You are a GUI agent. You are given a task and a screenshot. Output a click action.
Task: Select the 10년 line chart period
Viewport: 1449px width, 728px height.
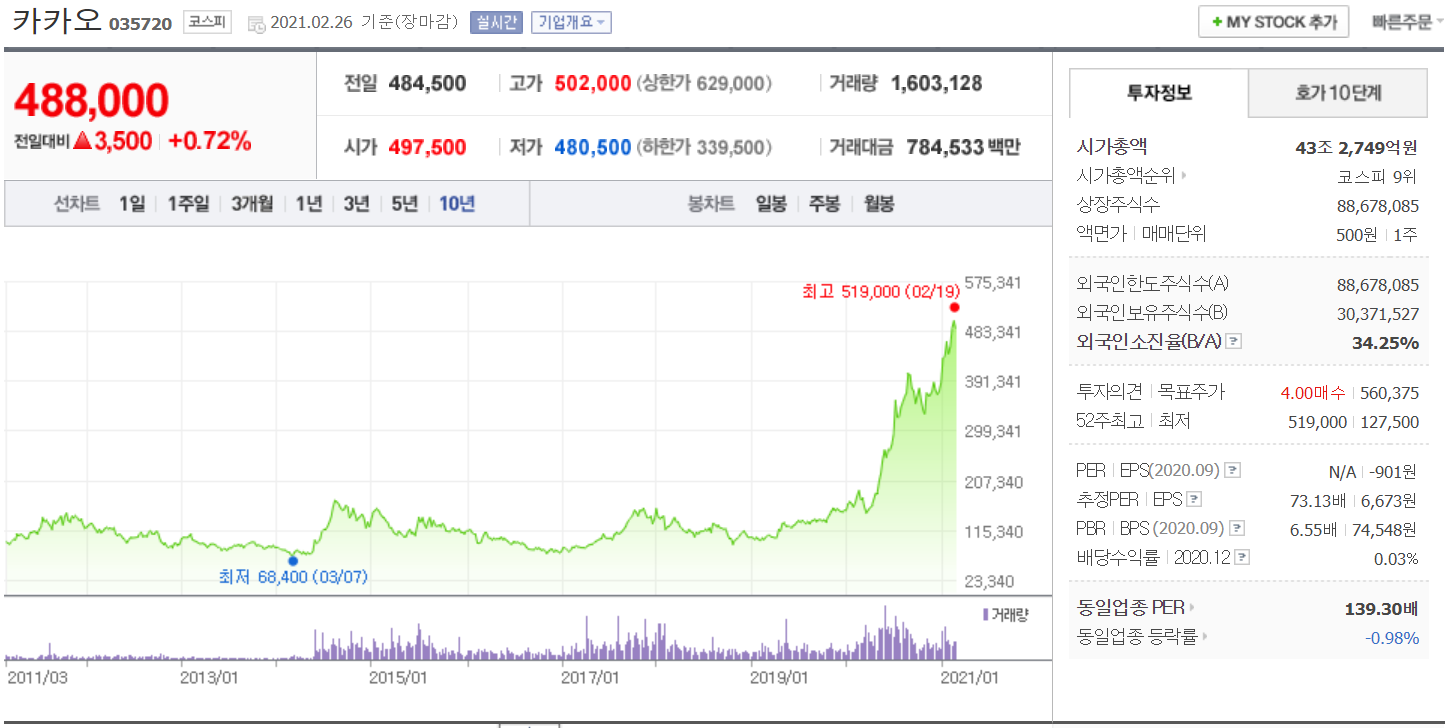tap(457, 204)
